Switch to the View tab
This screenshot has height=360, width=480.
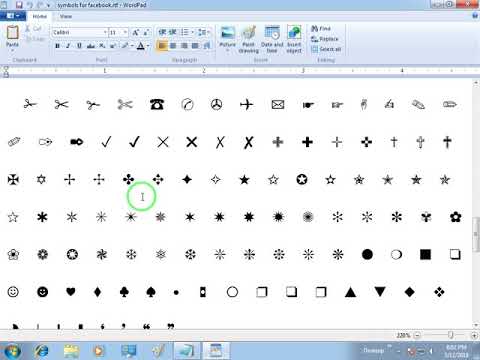point(66,16)
